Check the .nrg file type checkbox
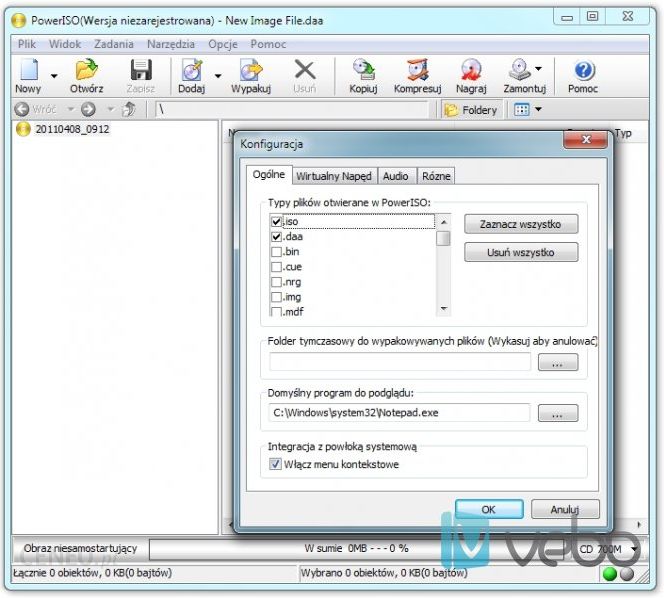The width and height of the screenshot is (664, 598). [277, 282]
